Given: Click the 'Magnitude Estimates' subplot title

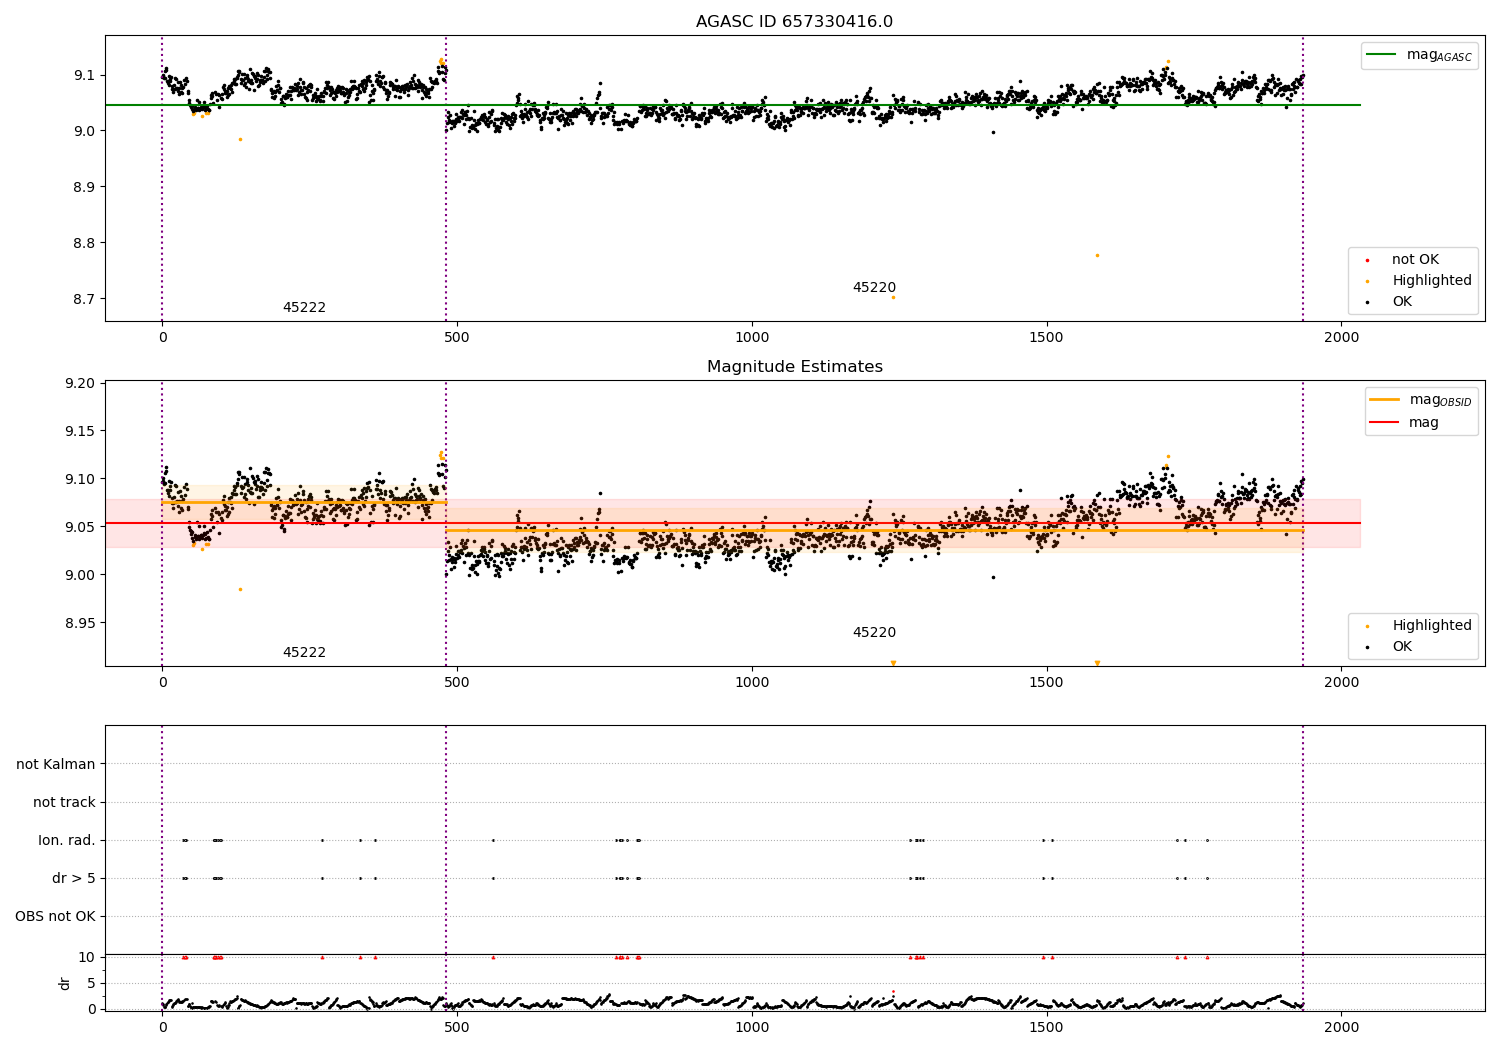Looking at the screenshot, I should click(x=794, y=367).
